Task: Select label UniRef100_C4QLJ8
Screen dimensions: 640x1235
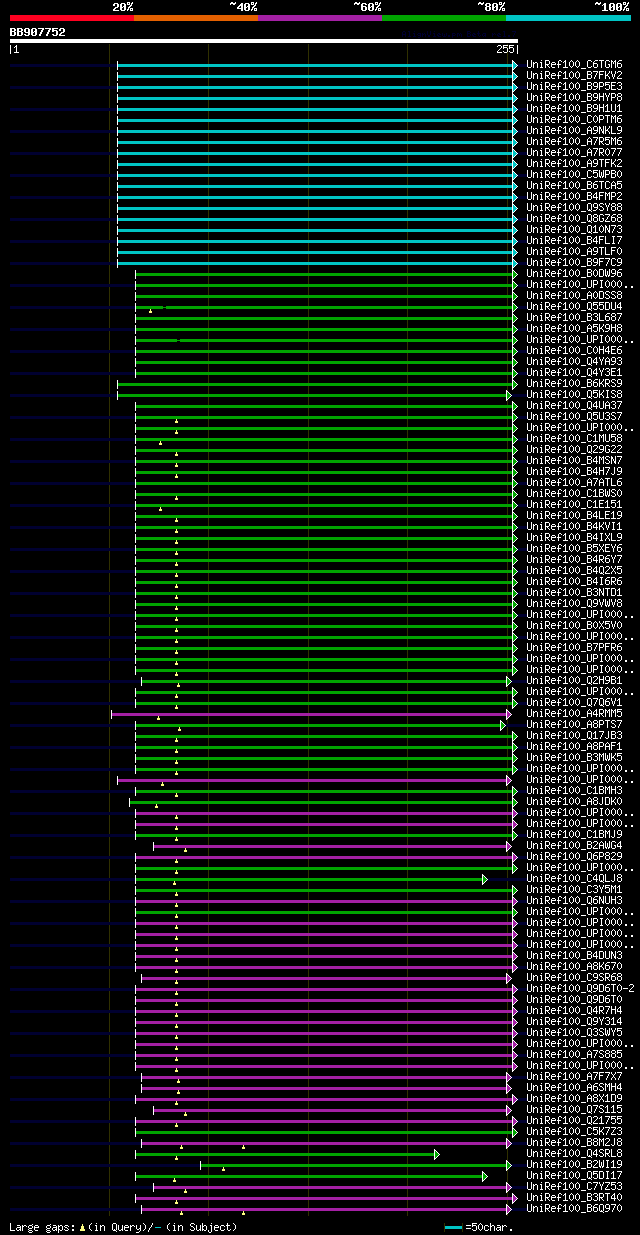Action: (574, 878)
